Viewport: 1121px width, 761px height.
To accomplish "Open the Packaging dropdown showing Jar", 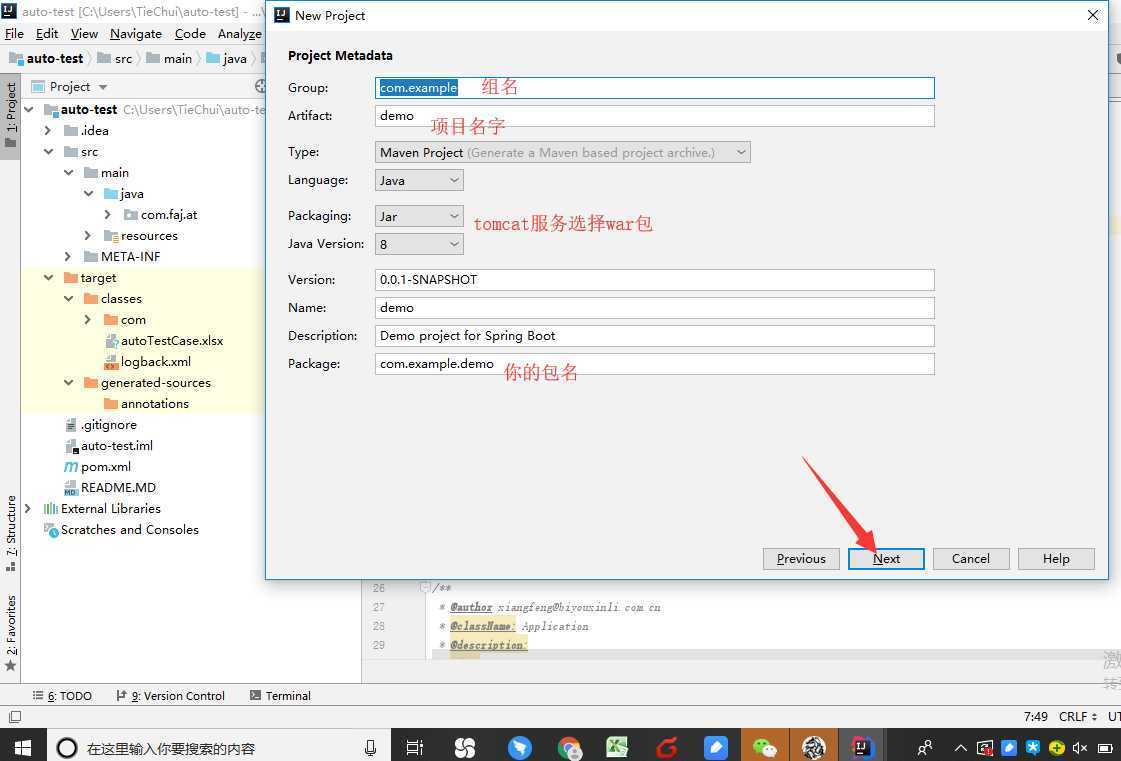I will click(x=419, y=216).
